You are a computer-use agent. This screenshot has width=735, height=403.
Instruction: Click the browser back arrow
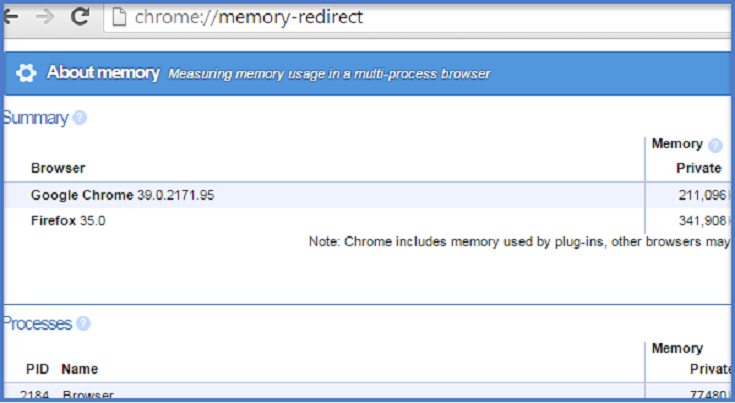pos(10,17)
